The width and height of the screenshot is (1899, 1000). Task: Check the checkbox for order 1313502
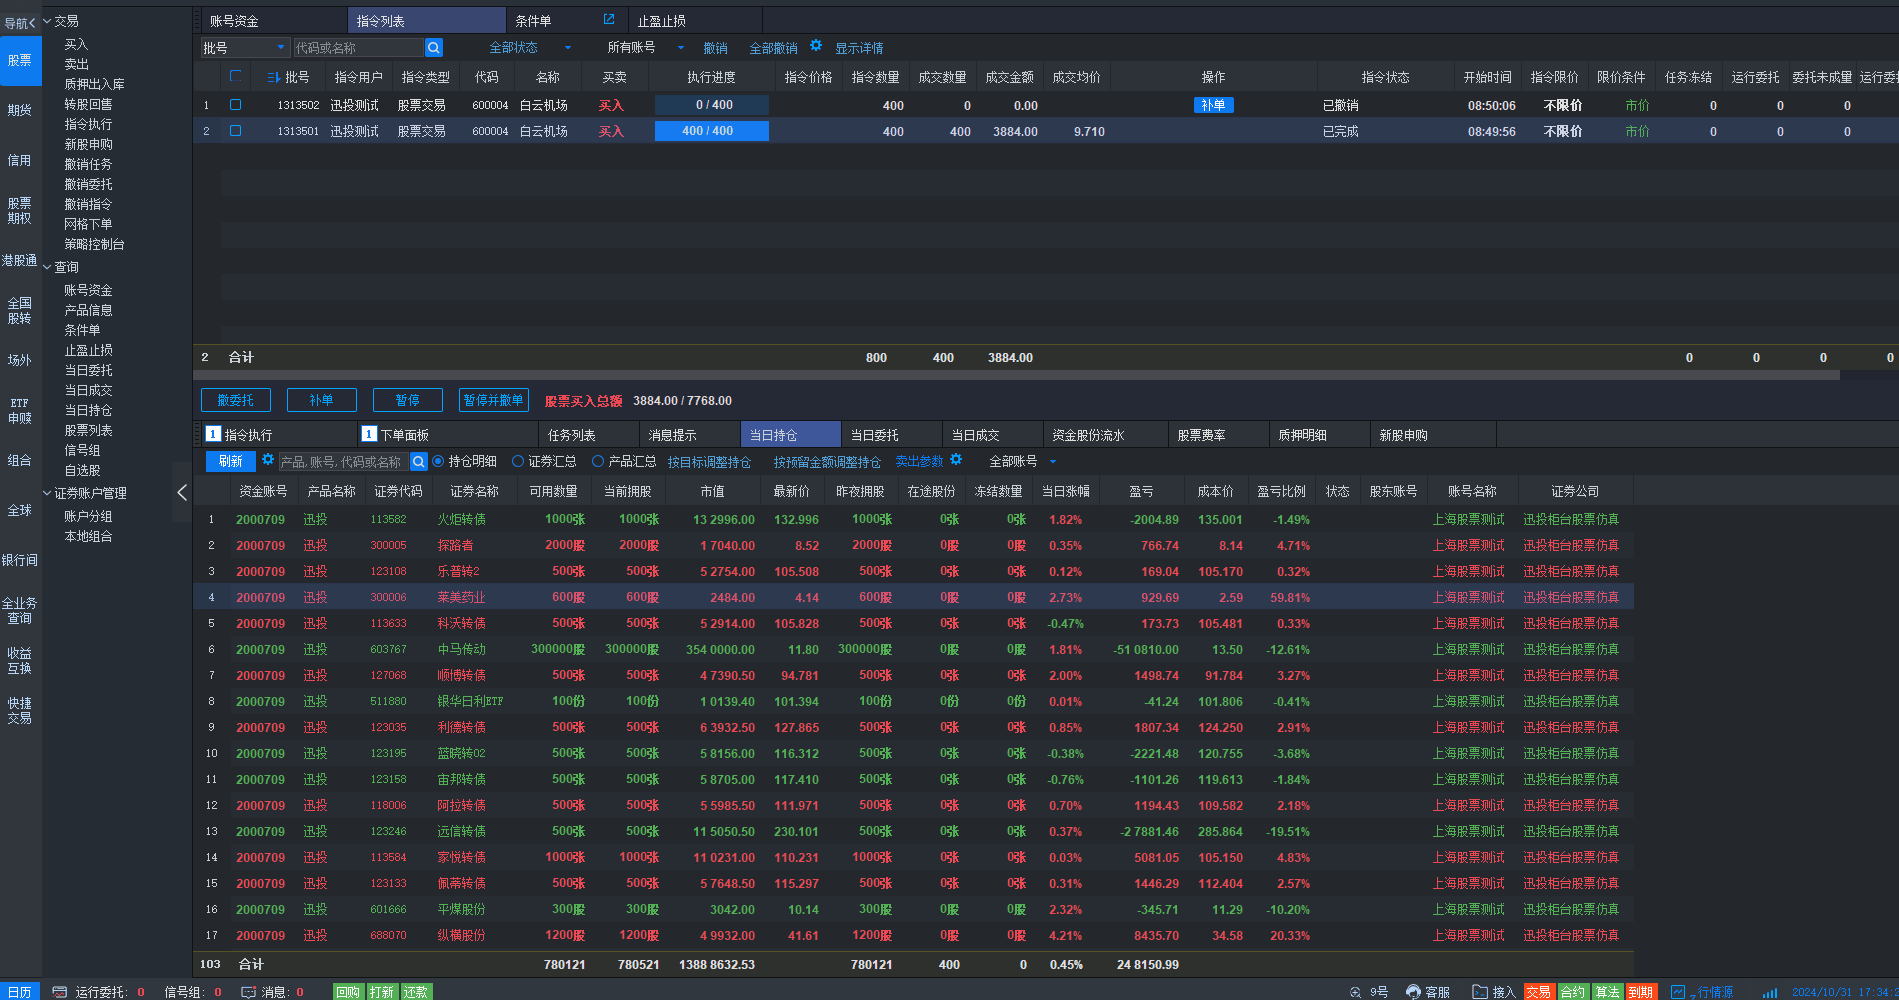(x=236, y=105)
